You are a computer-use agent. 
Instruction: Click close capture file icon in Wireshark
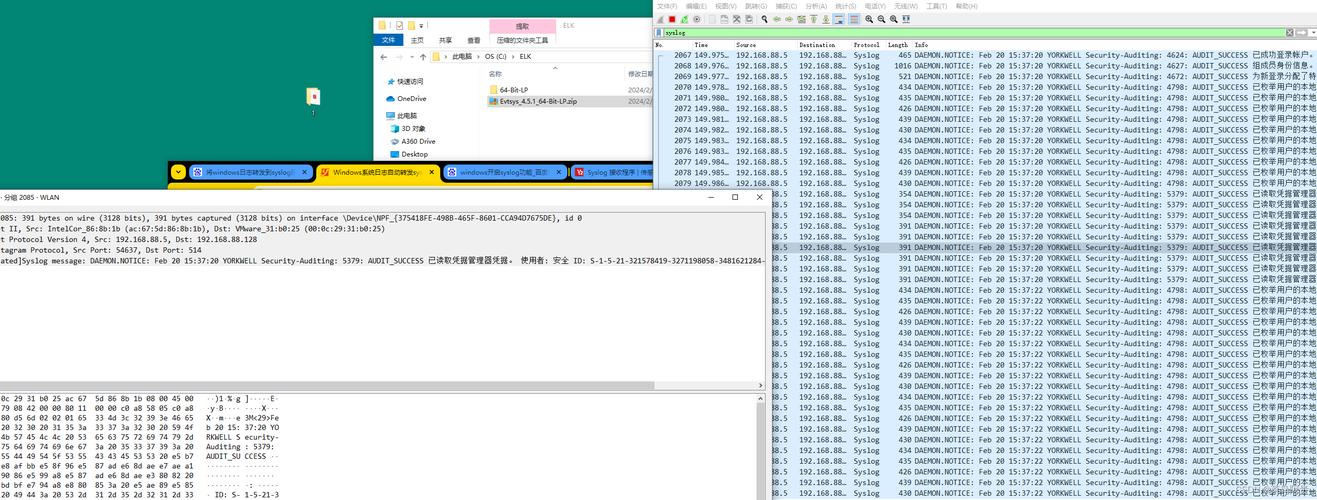click(x=736, y=19)
